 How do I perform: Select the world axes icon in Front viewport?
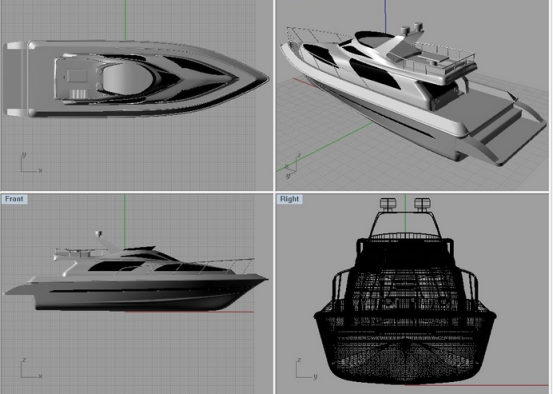pos(31,369)
